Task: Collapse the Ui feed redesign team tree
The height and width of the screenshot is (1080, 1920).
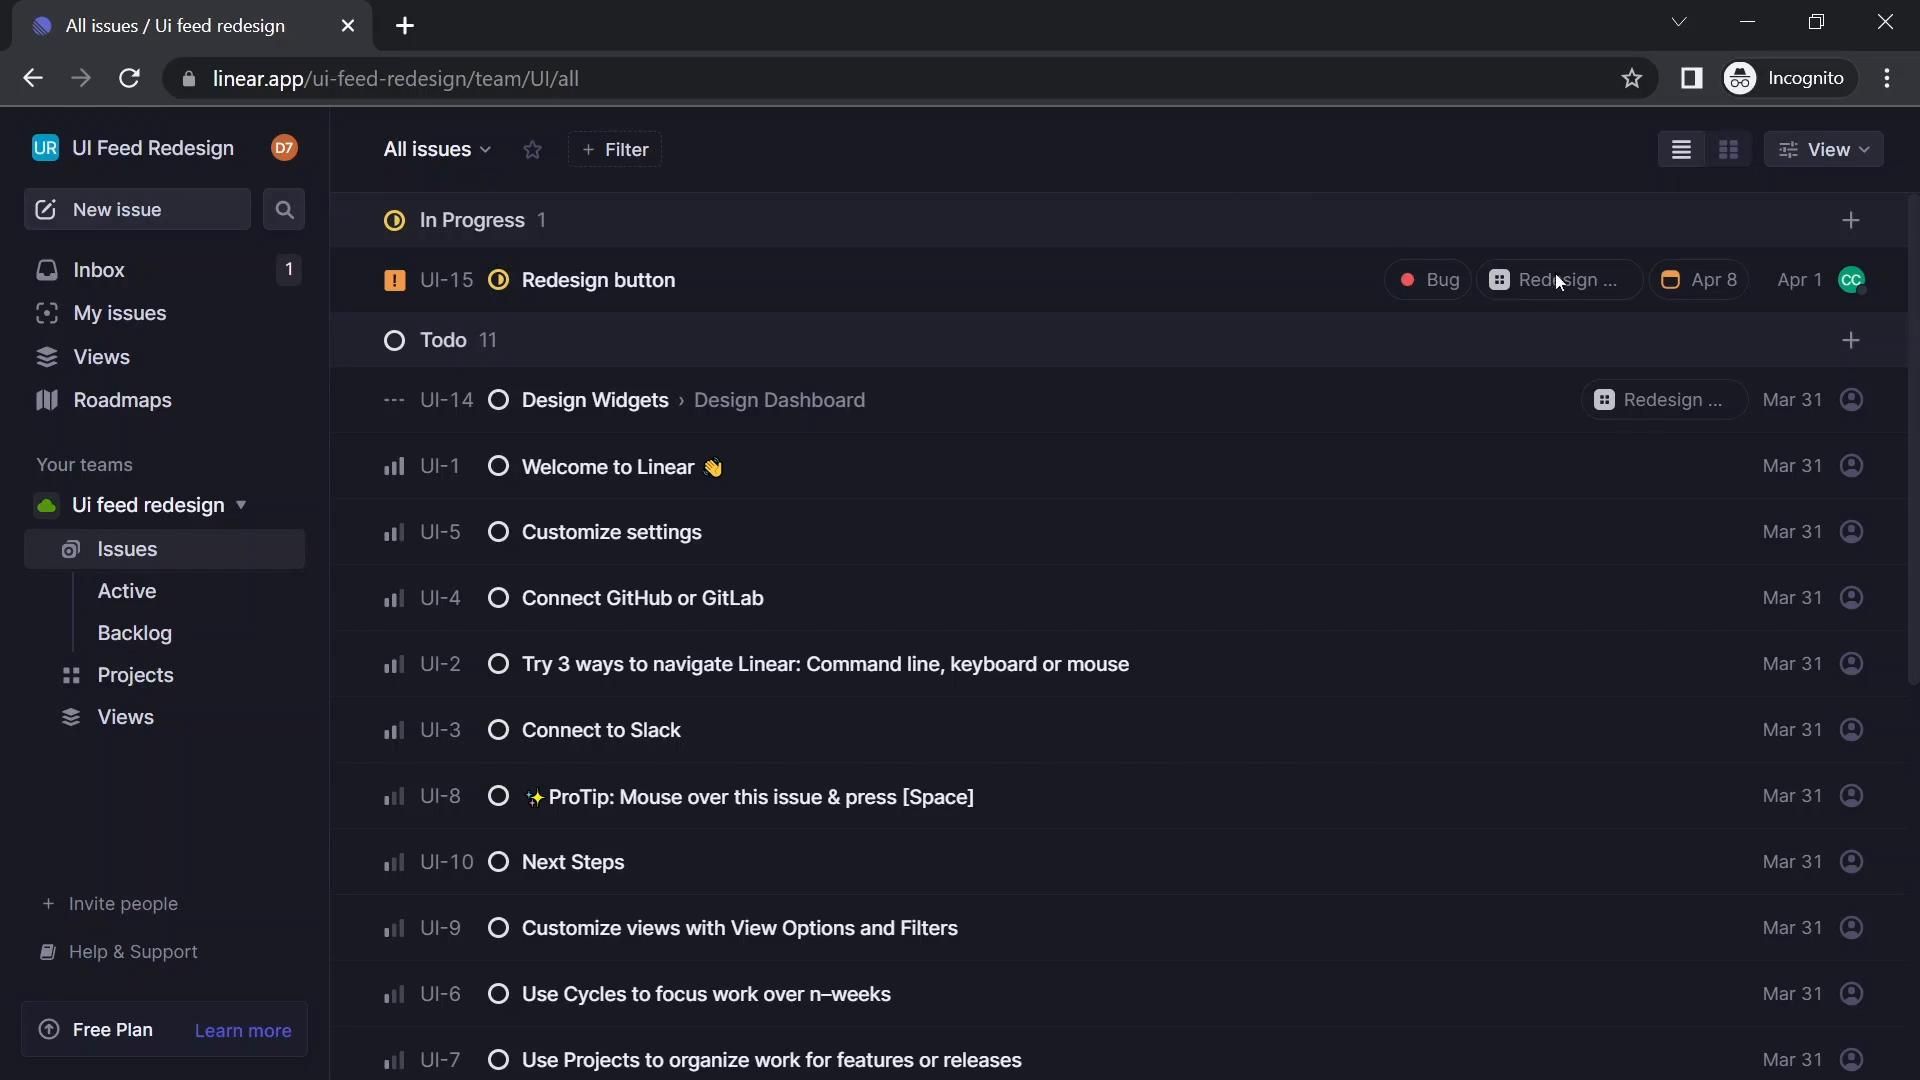Action: [241, 505]
